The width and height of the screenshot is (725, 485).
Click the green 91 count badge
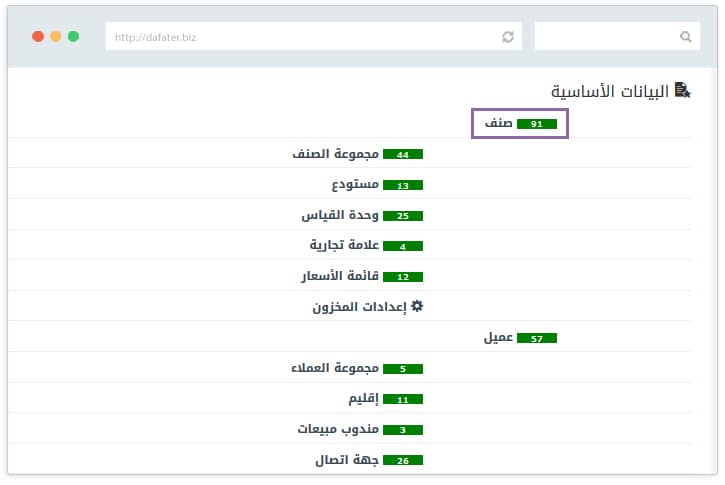pos(536,124)
